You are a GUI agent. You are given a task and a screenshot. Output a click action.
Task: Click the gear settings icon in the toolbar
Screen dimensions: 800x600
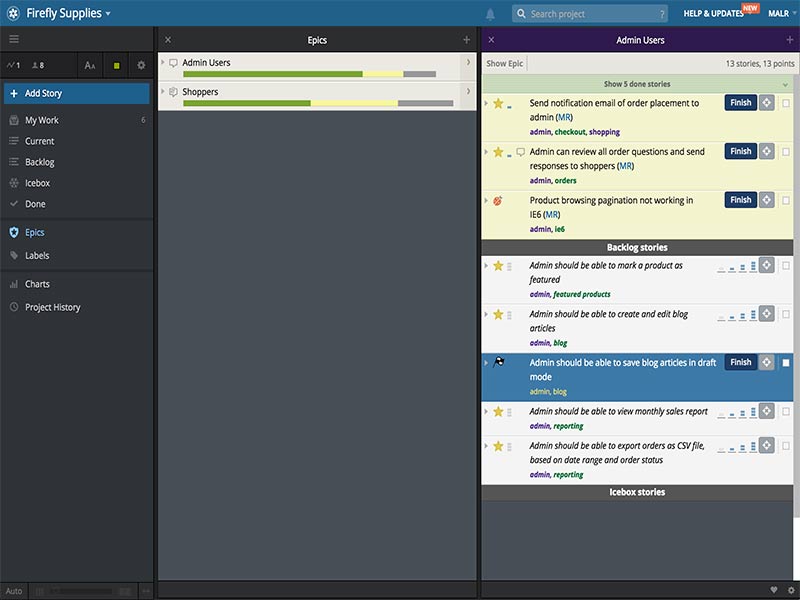(141, 63)
